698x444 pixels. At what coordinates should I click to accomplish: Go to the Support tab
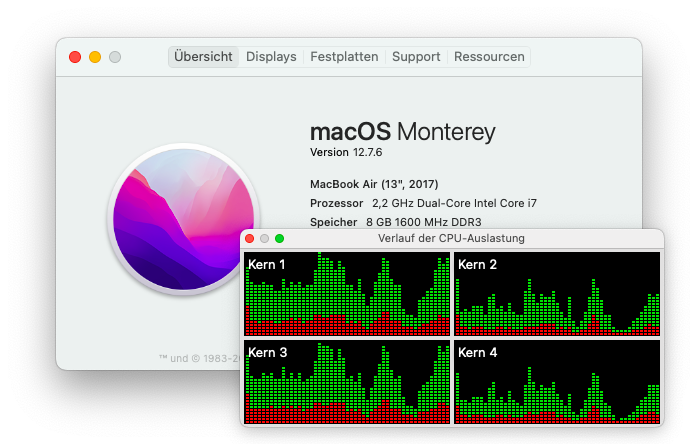coord(415,57)
